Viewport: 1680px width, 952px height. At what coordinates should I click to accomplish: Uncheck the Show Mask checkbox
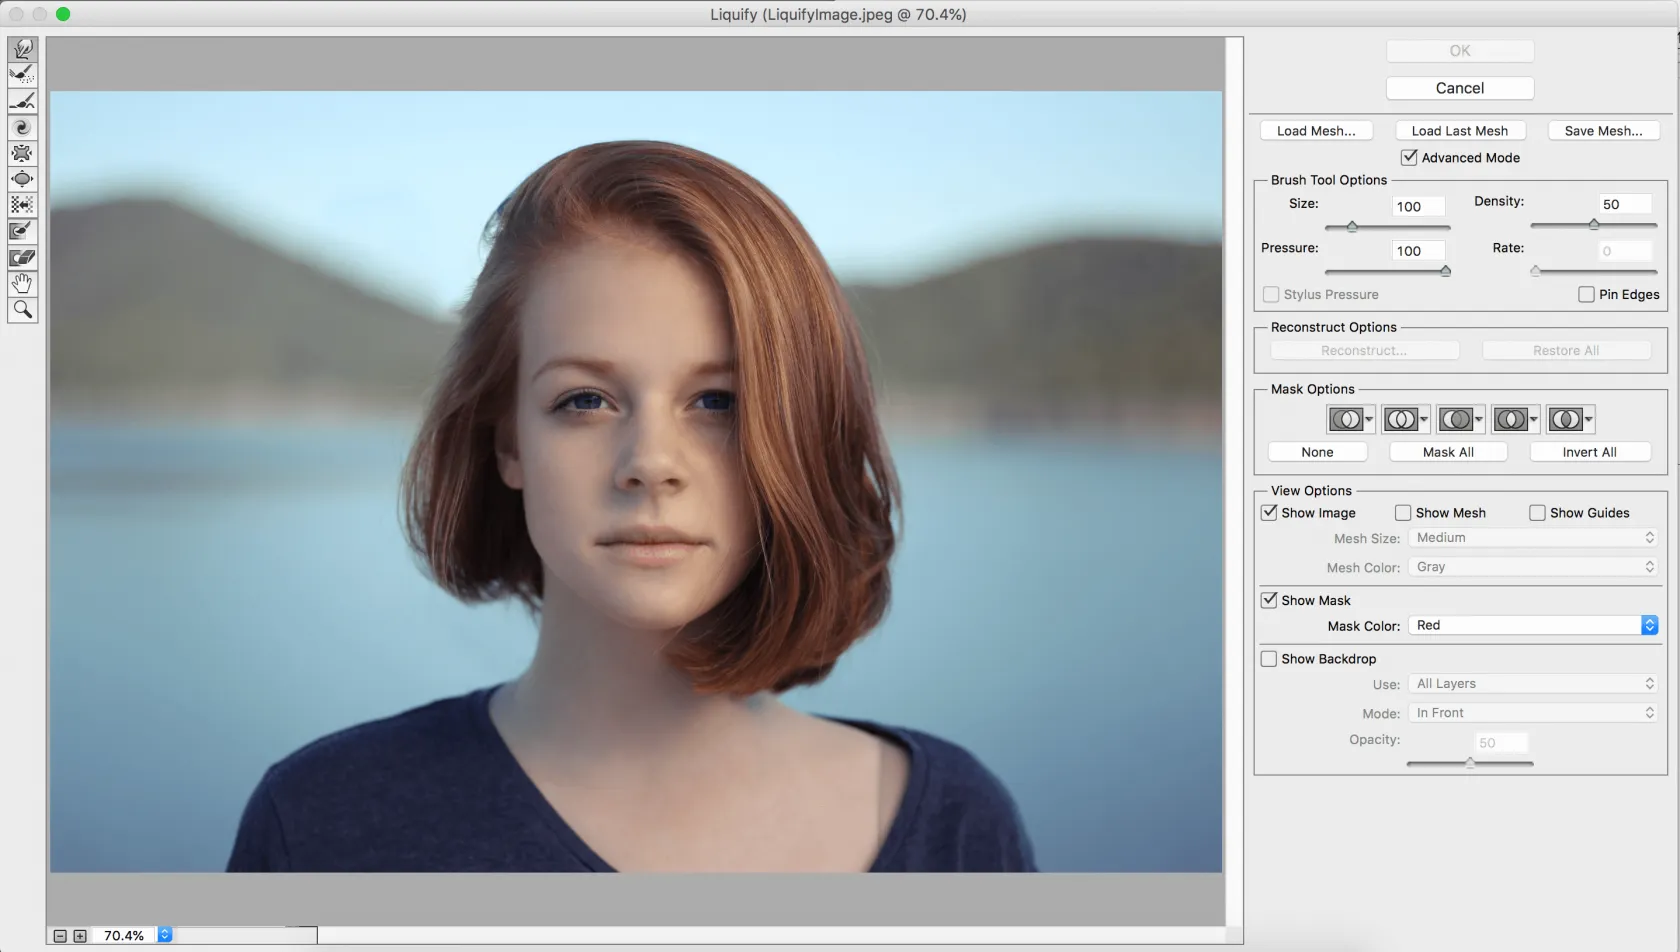[x=1269, y=600]
